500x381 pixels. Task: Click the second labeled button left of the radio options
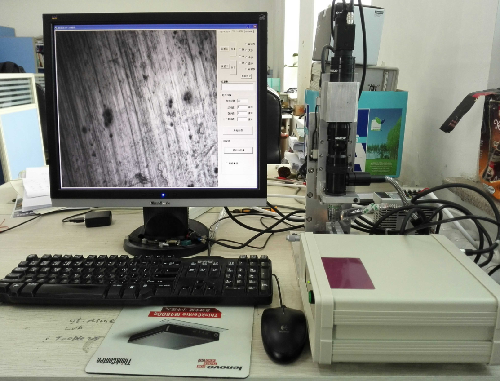(x=225, y=66)
